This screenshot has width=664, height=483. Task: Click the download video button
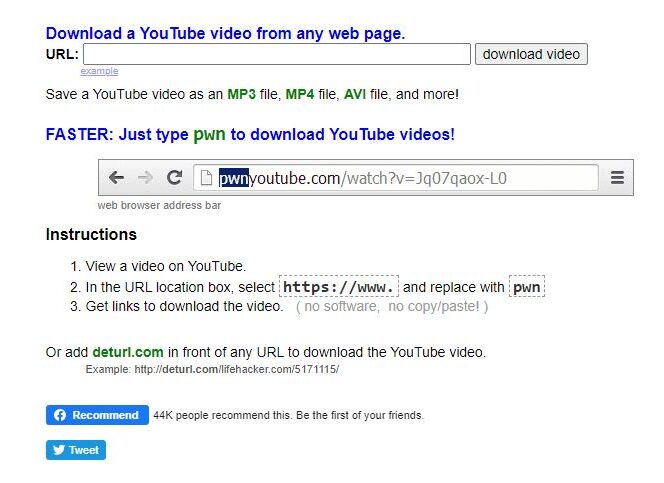click(531, 54)
